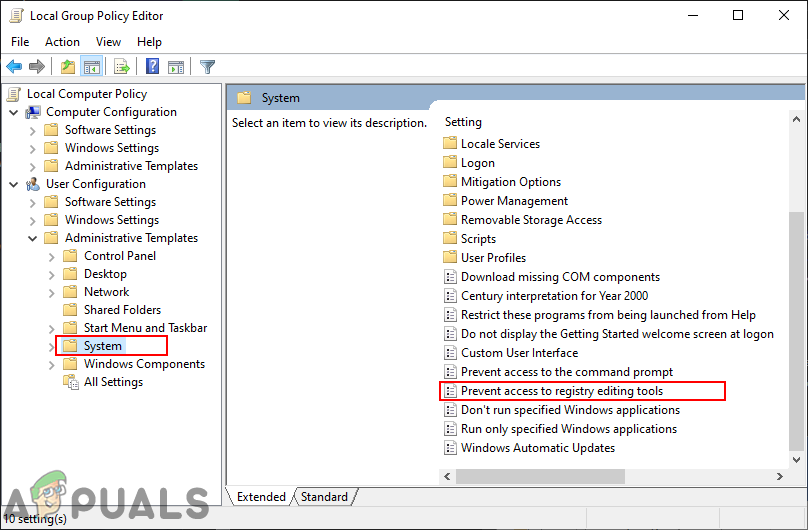
Task: Click the Local Computer Policy root icon
Action: [x=14, y=94]
